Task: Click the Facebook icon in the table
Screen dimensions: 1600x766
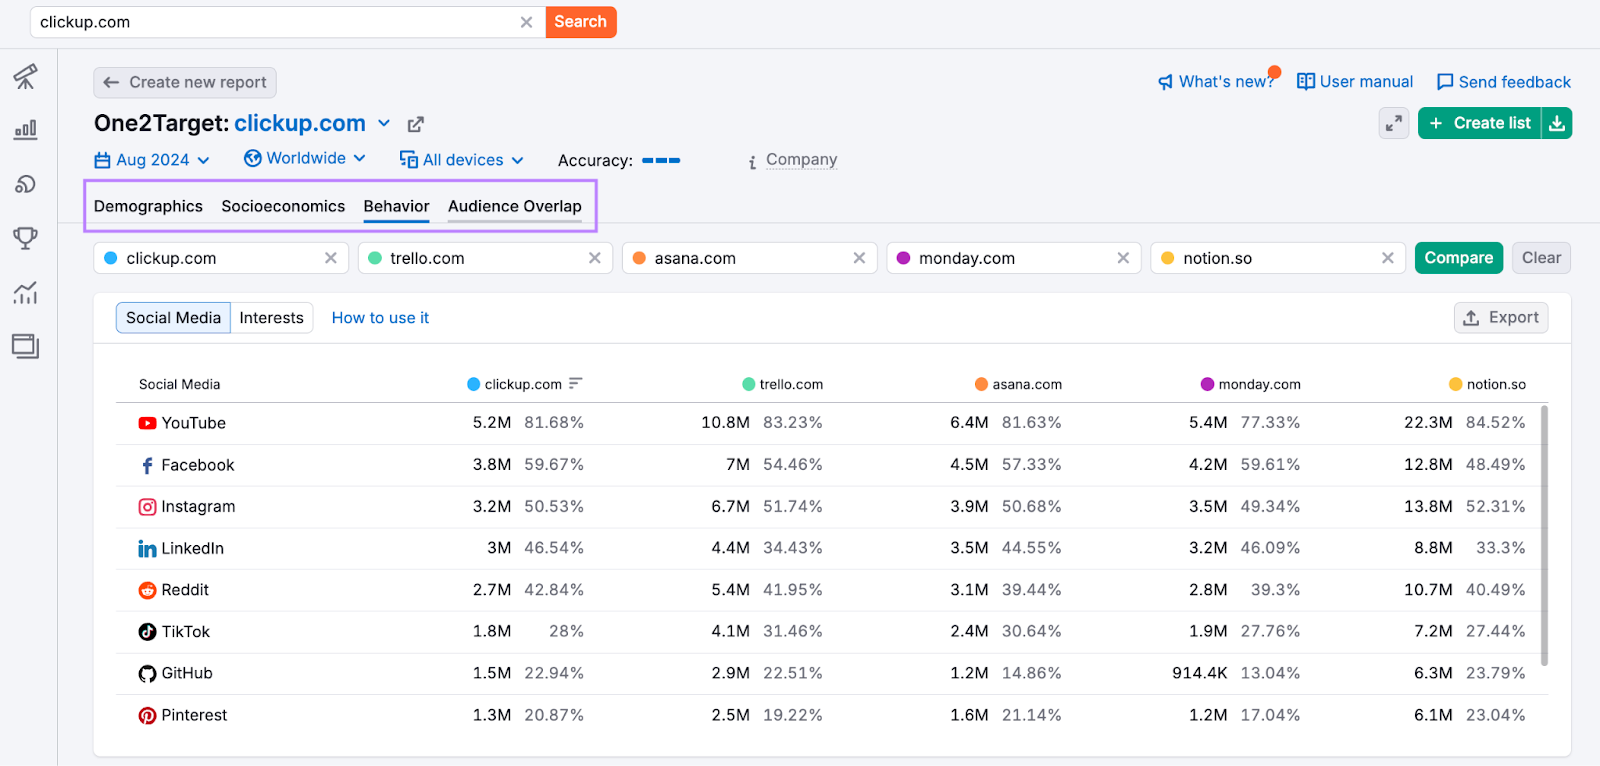Action: pos(147,465)
